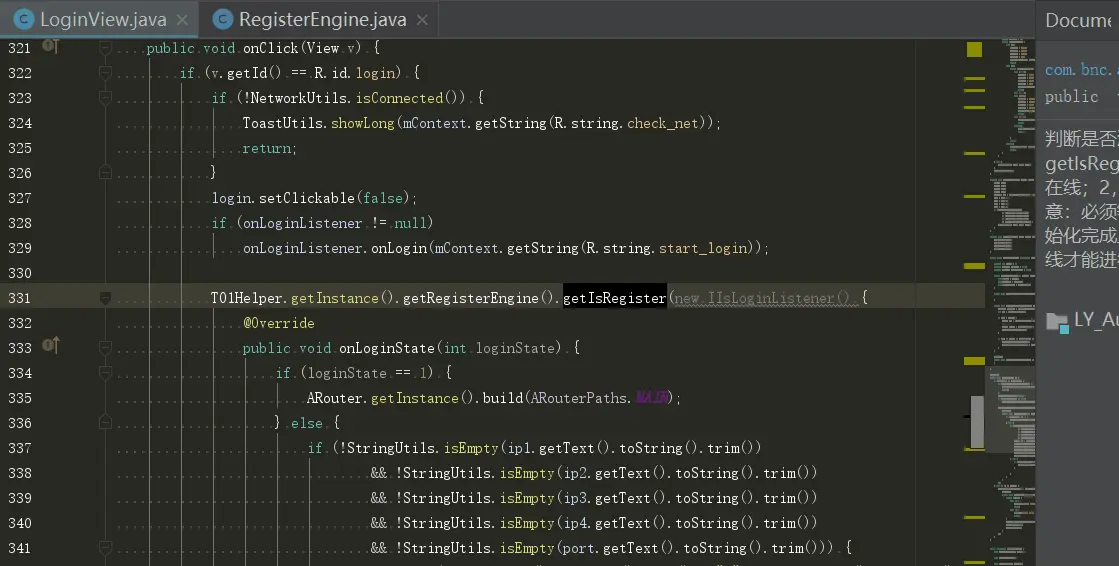Collapse the else block fold at line 336
Image resolution: width=1119 pixels, height=566 pixels.
[105, 423]
